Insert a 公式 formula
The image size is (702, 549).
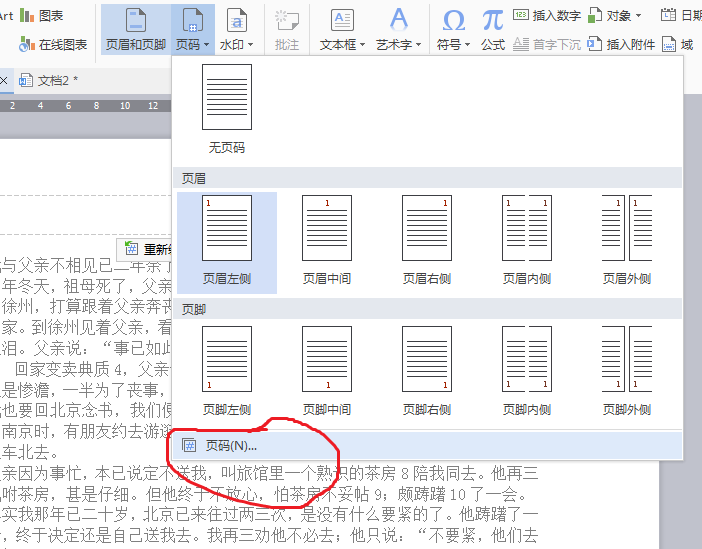click(493, 30)
